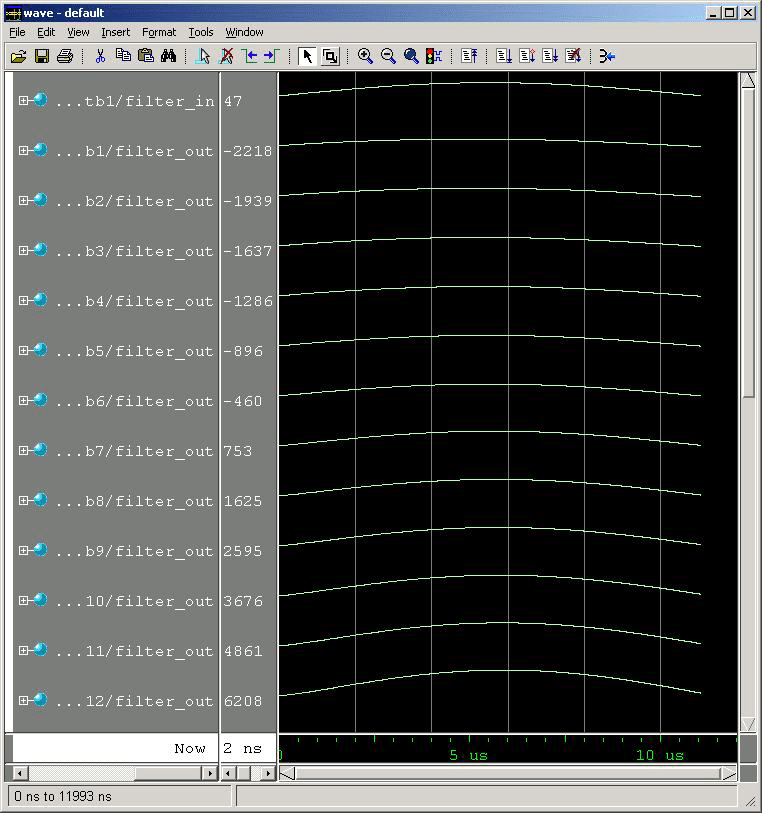Viewport: 762px width, 813px height.
Task: Click the 10 us timeline label
Action: (x=660, y=755)
